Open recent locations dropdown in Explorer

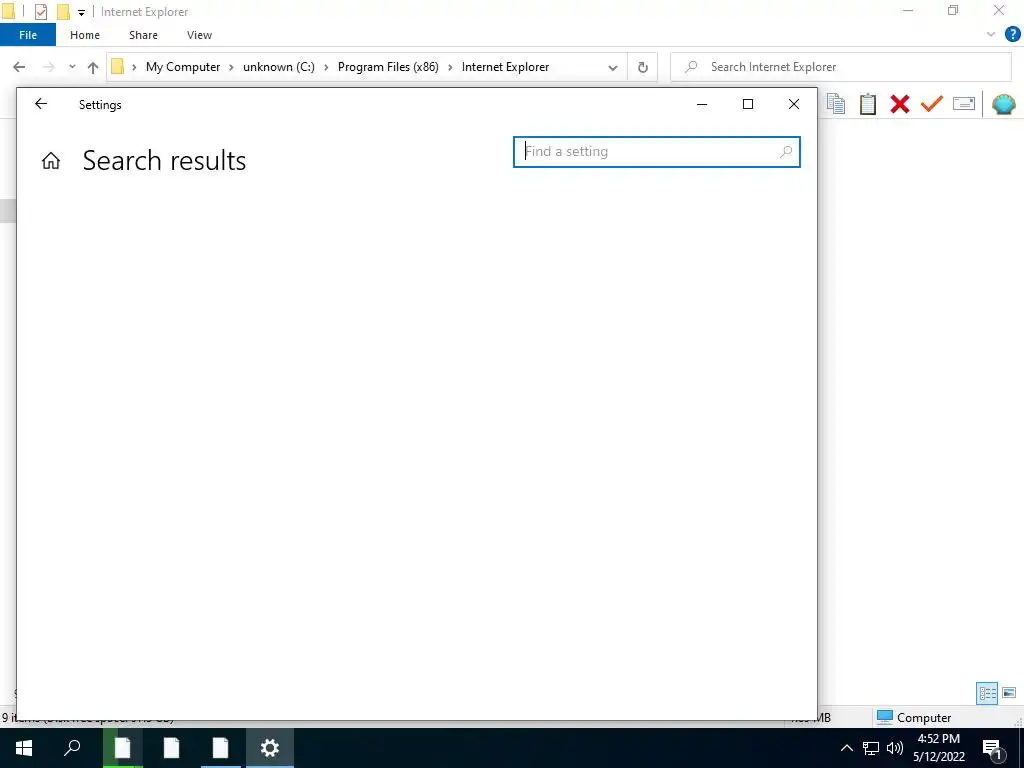click(72, 67)
